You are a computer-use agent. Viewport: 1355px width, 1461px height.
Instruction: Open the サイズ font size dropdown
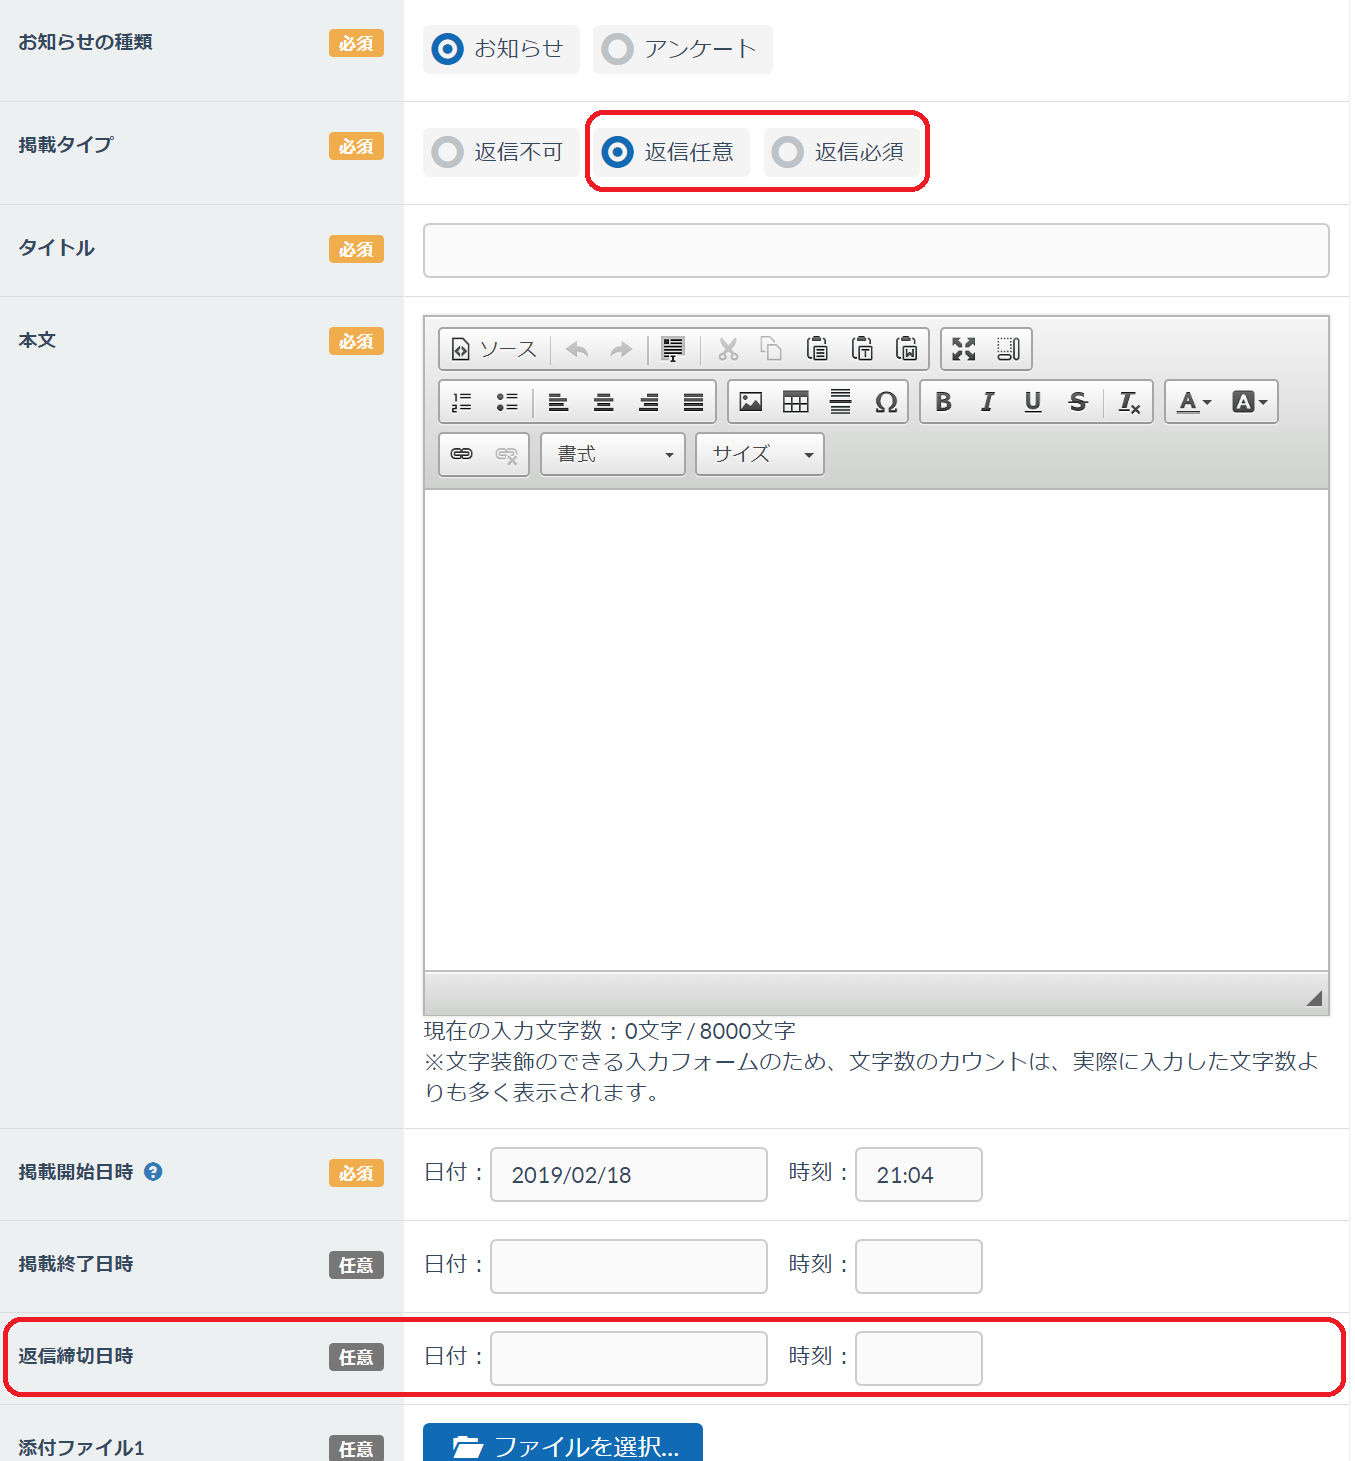(760, 454)
